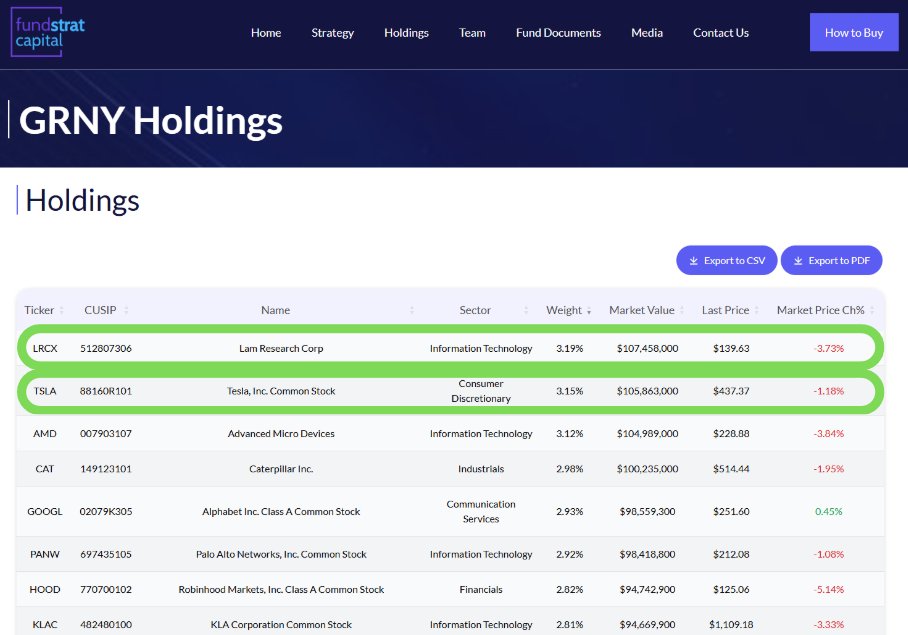Open Fund Documents page
The image size is (908, 635).
coord(558,33)
